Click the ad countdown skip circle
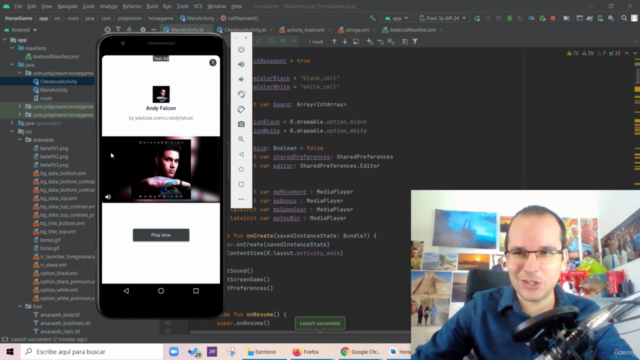 point(213,62)
